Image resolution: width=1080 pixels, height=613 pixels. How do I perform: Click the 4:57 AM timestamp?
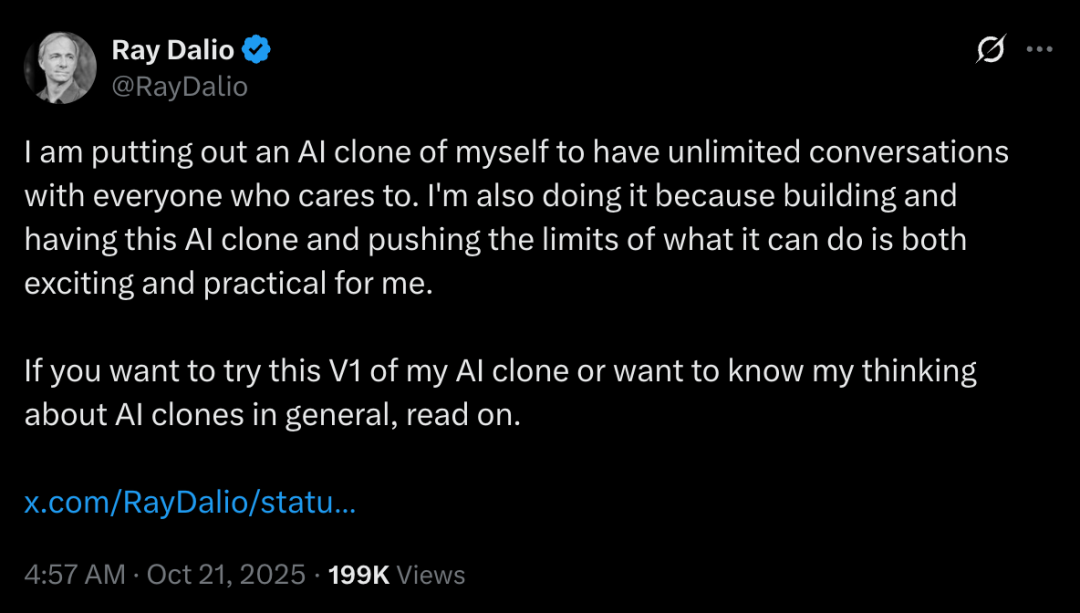click(x=75, y=575)
